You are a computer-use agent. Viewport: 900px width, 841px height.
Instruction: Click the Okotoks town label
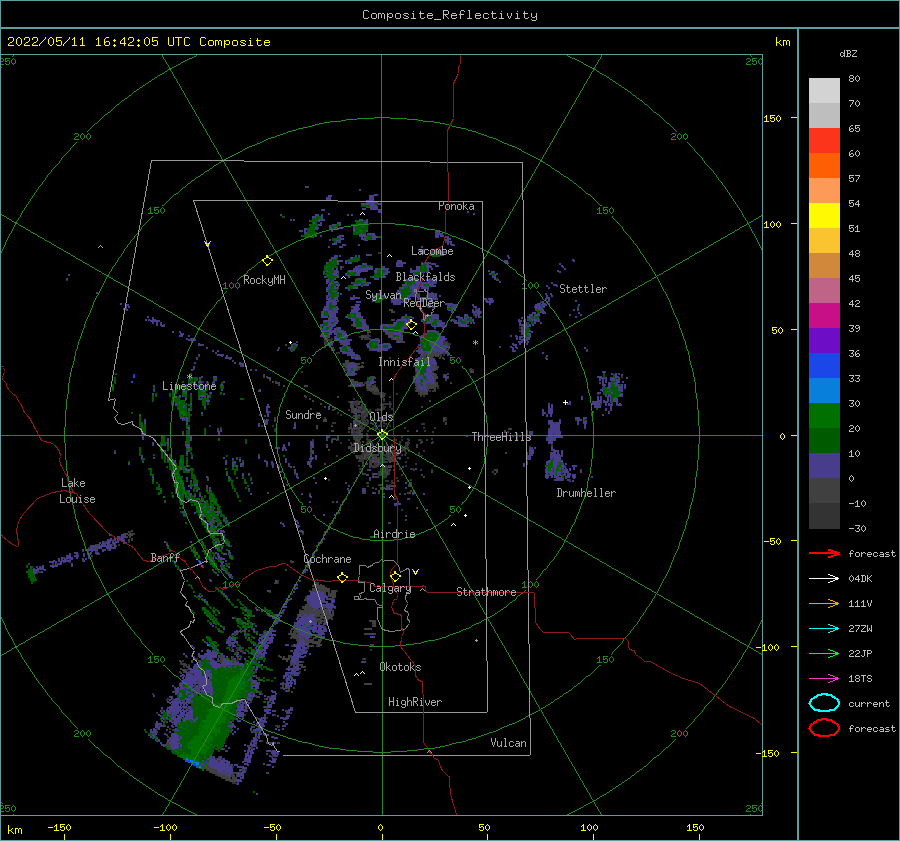point(400,667)
